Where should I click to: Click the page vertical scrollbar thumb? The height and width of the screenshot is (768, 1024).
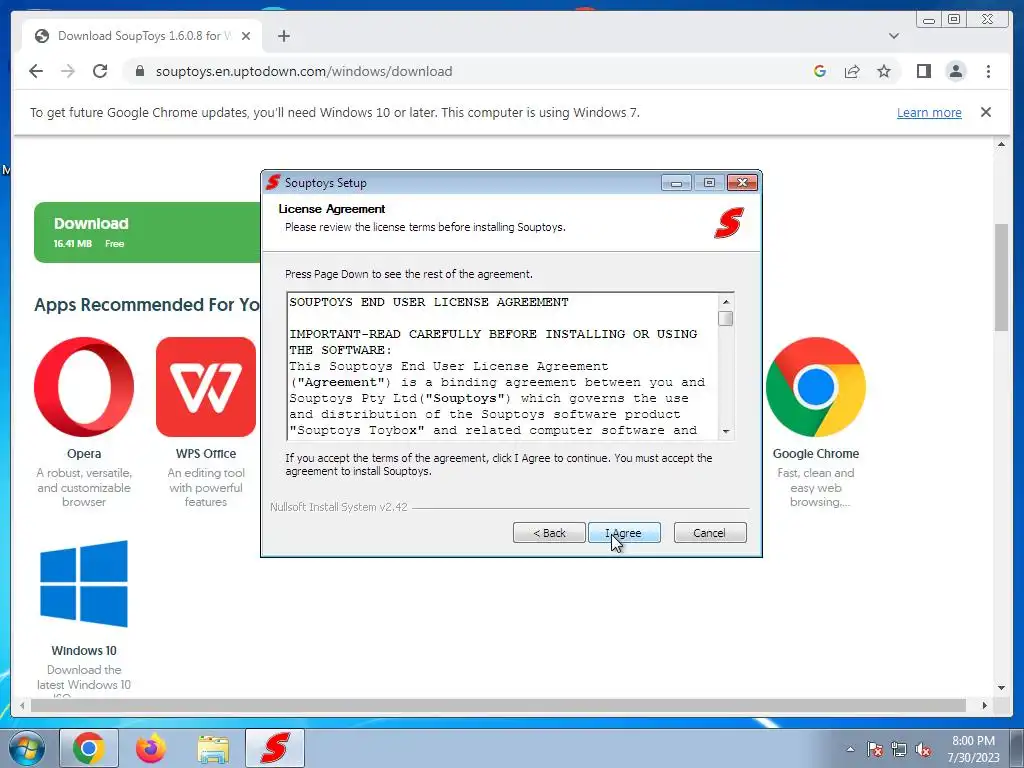pyautogui.click(x=1001, y=277)
